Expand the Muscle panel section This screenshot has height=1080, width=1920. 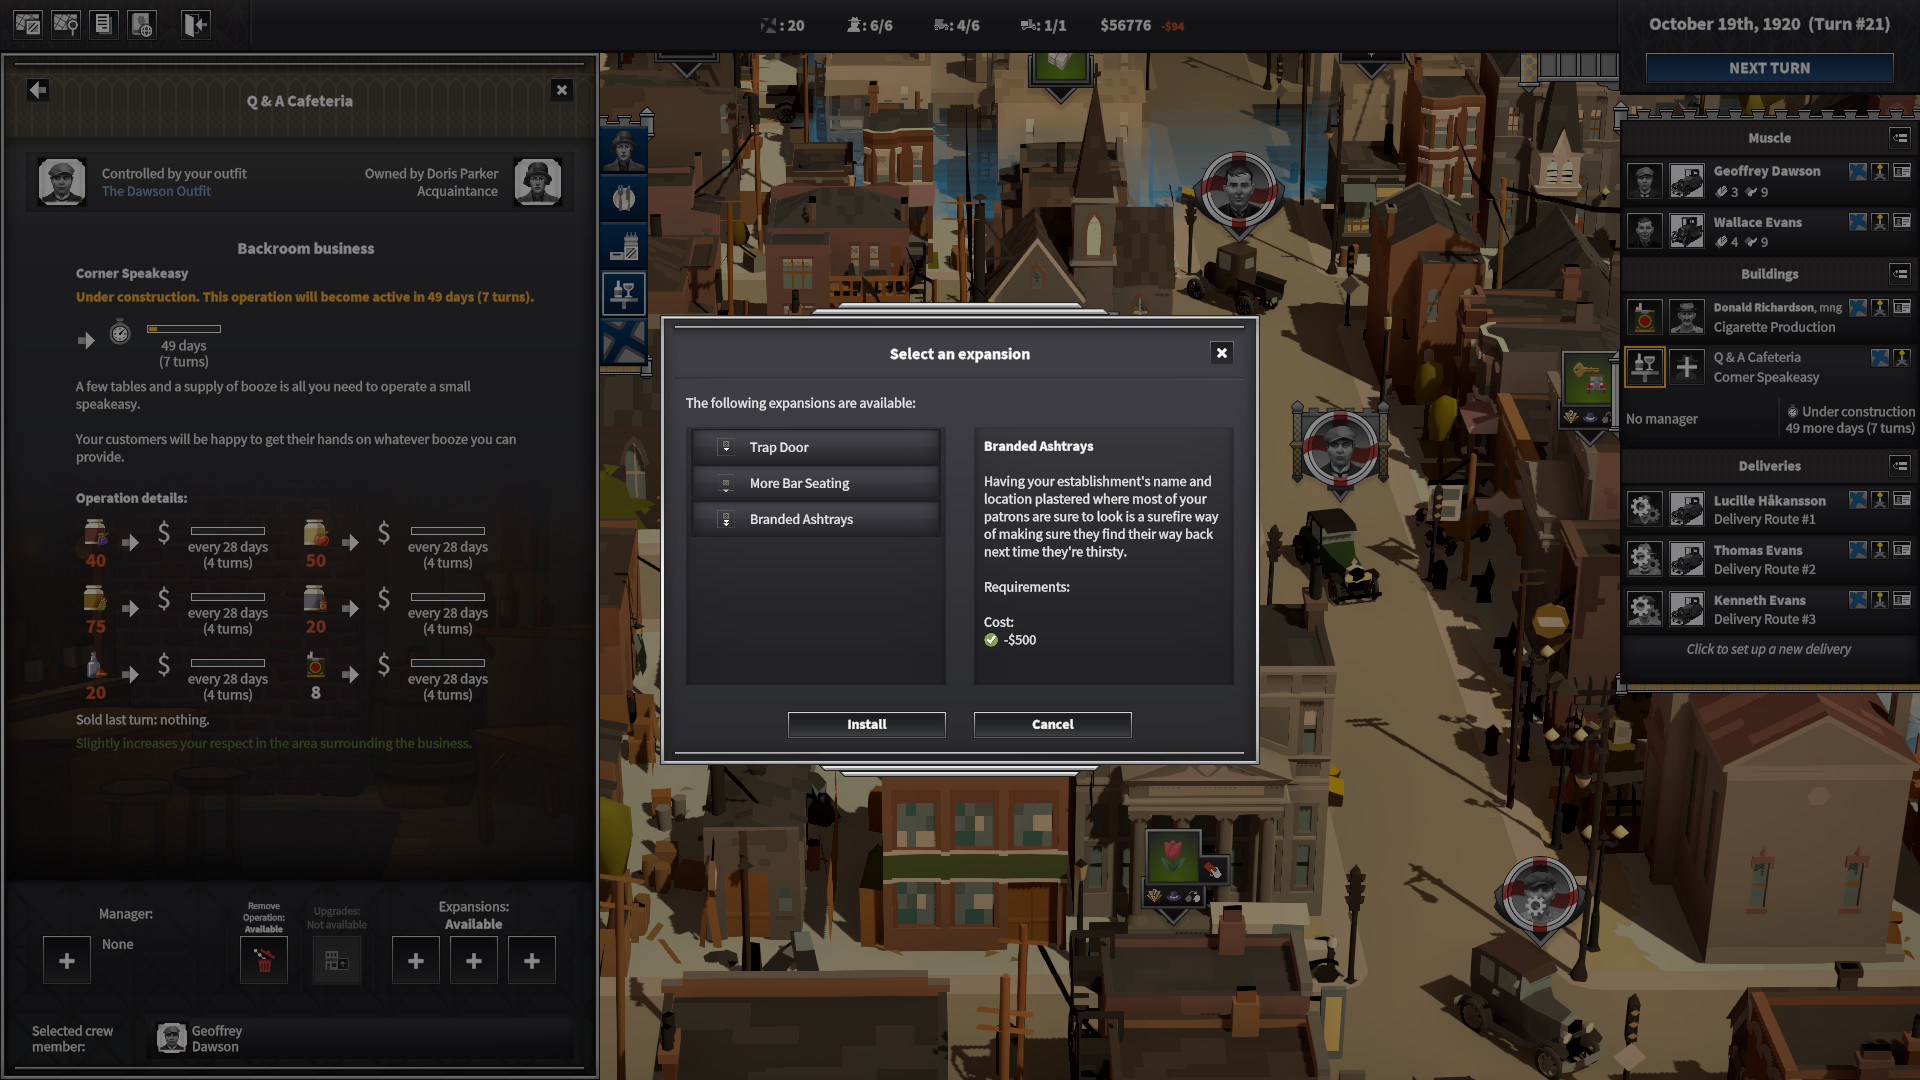pyautogui.click(x=1895, y=136)
